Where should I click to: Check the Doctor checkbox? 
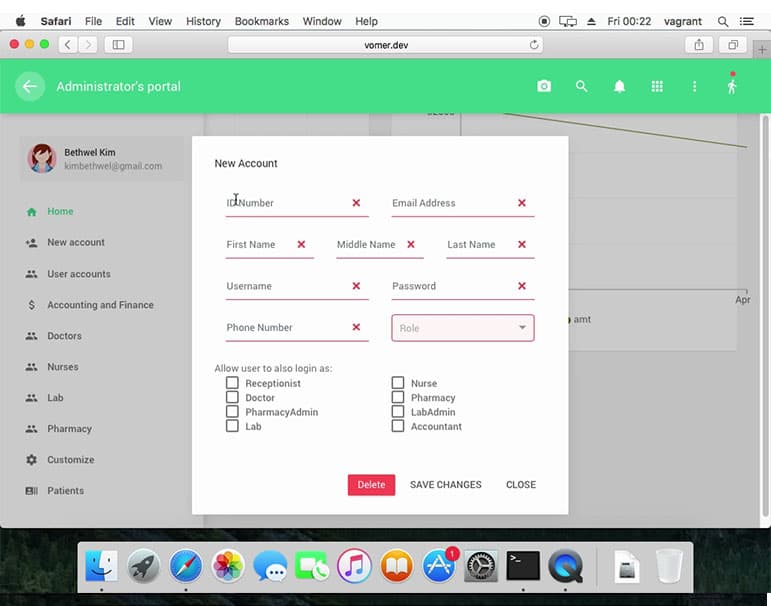click(232, 397)
